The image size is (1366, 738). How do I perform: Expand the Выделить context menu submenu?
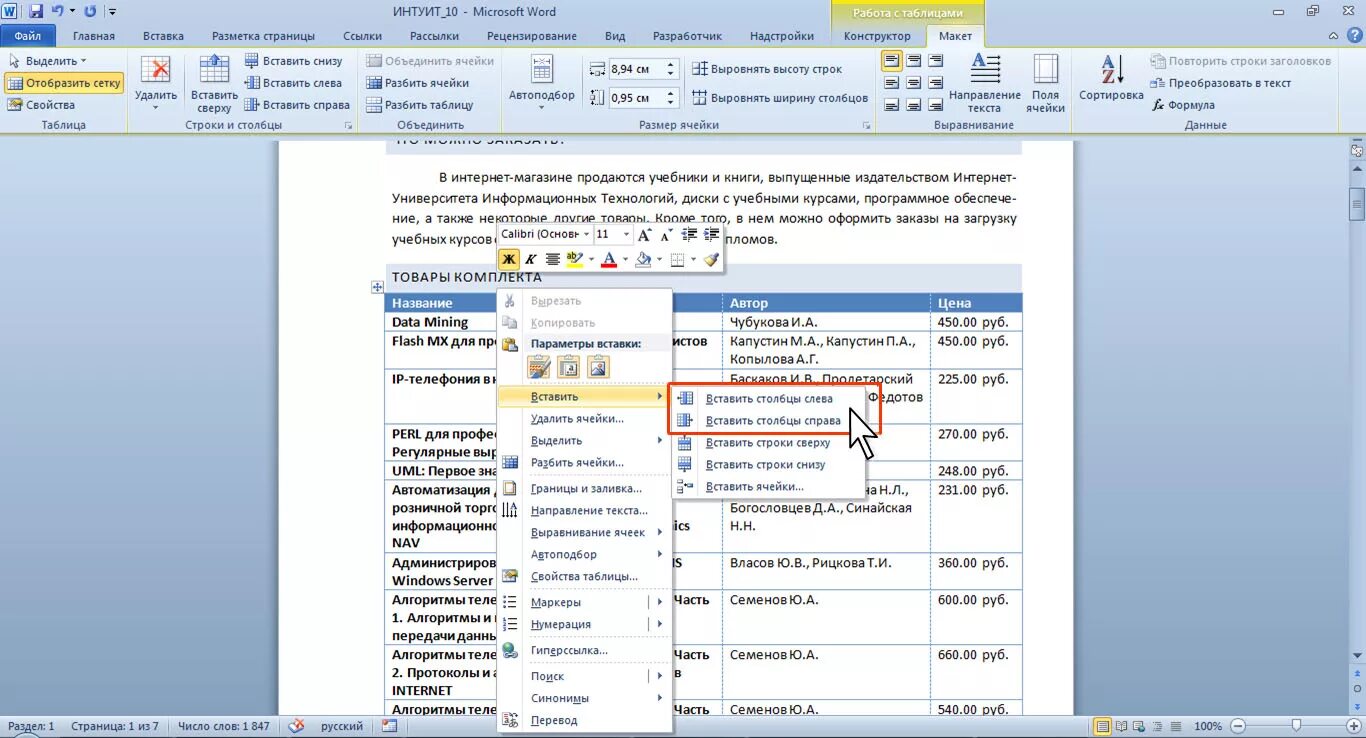(x=584, y=441)
